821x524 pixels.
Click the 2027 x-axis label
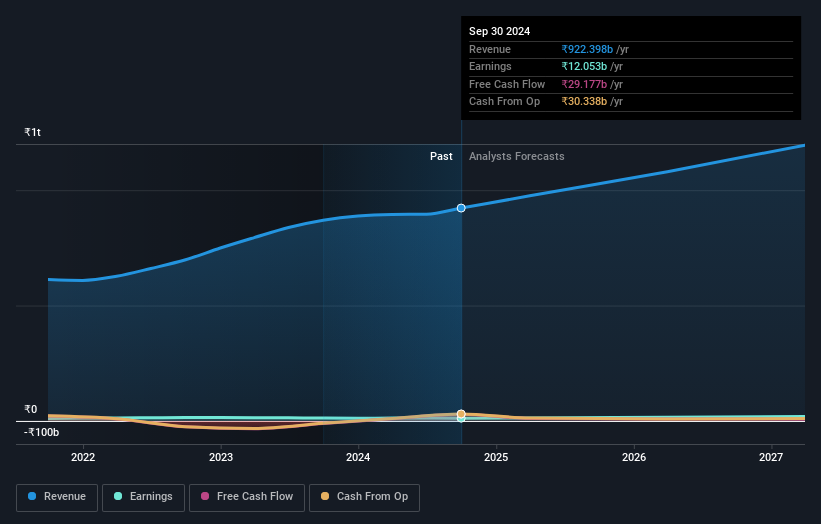[x=771, y=458]
